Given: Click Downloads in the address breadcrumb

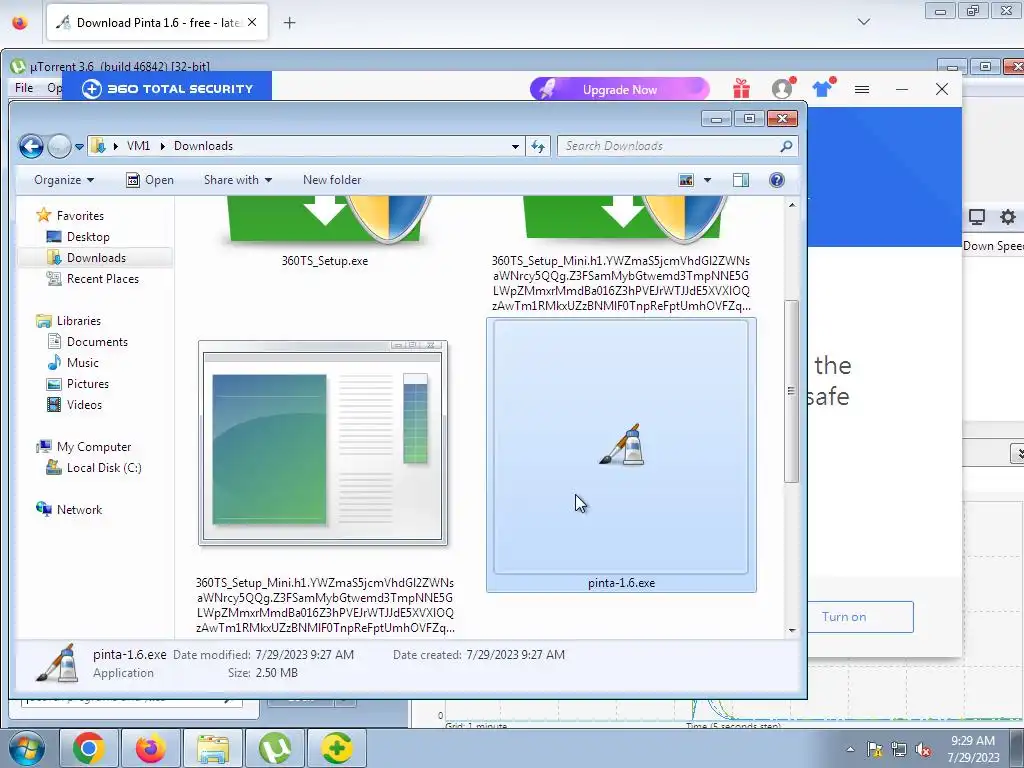Looking at the screenshot, I should coord(203,146).
